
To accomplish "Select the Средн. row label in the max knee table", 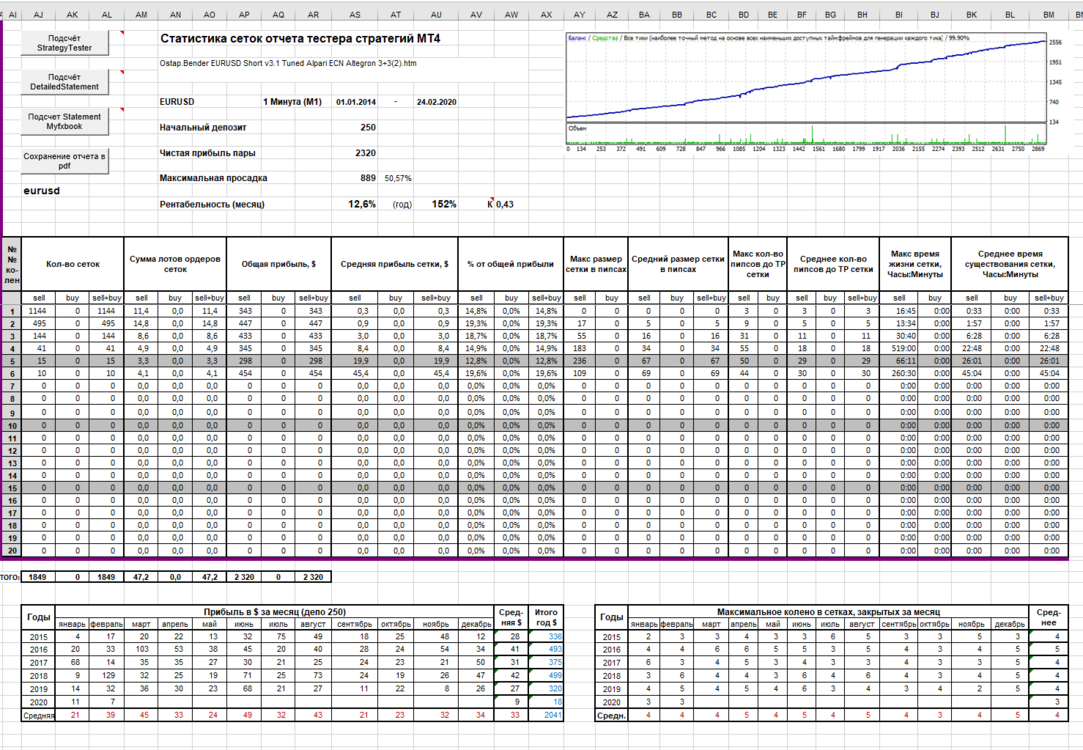I will coord(612,715).
